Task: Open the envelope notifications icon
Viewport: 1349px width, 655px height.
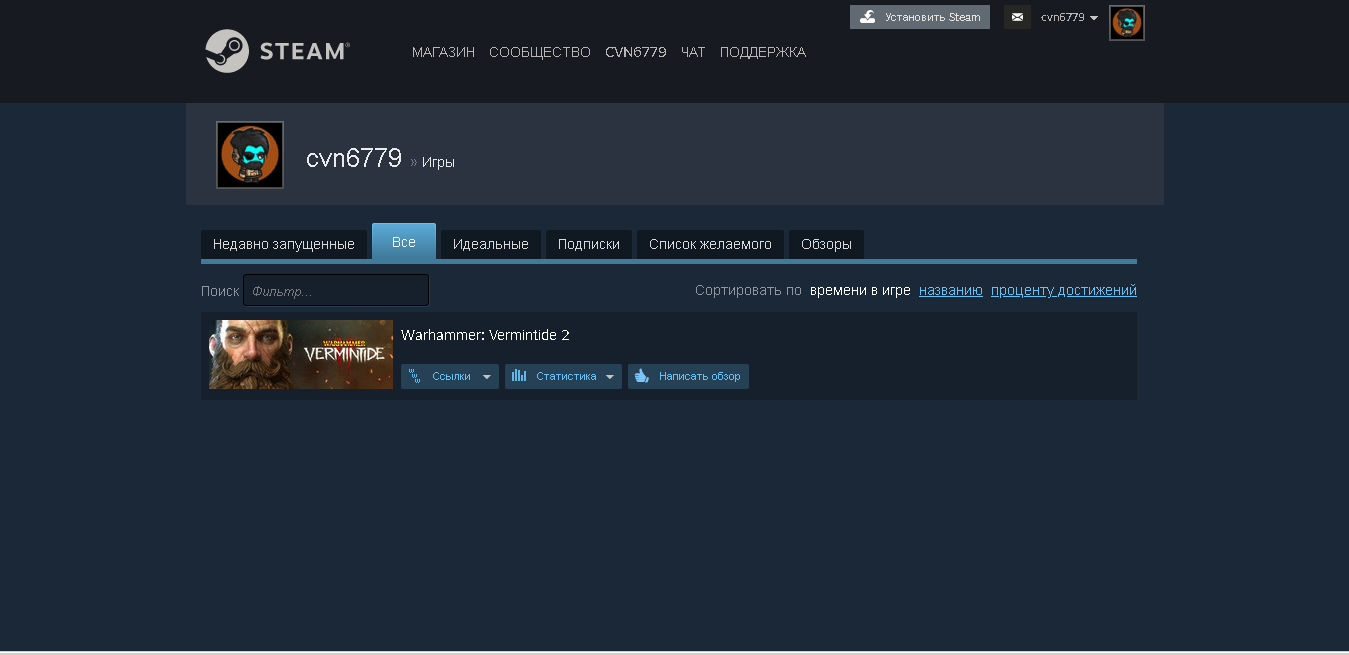Action: pos(1017,17)
